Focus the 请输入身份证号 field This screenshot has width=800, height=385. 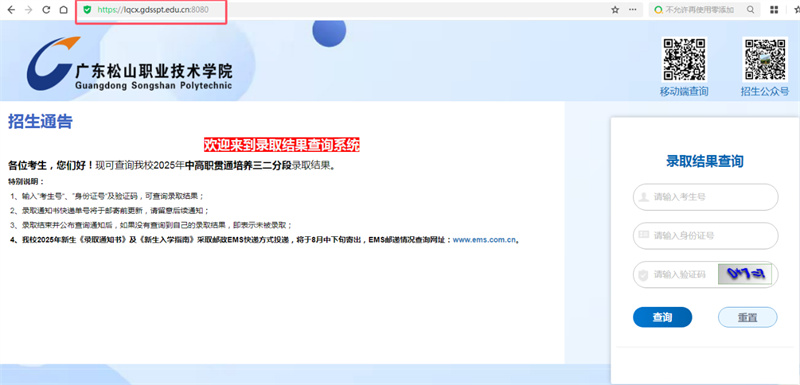click(706, 236)
